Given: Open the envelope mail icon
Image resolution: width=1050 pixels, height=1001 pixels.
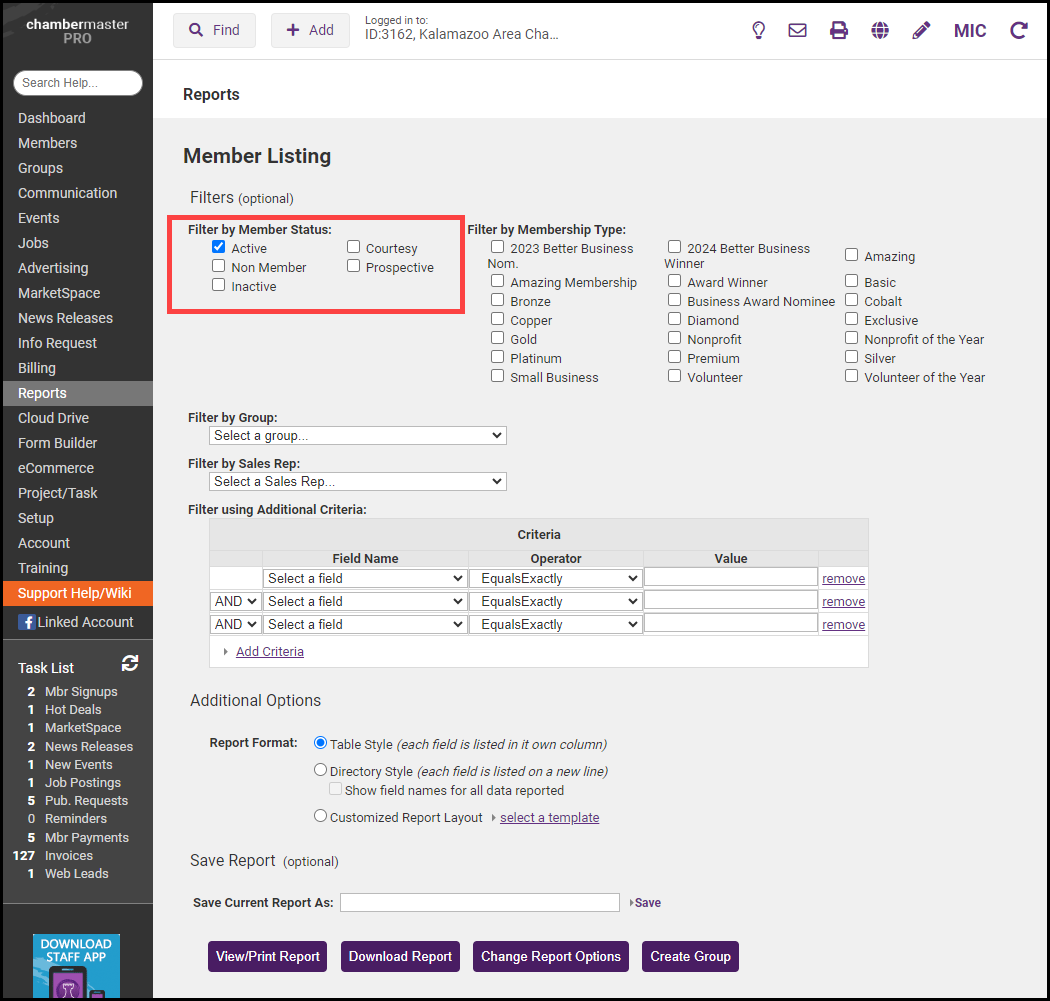Looking at the screenshot, I should pyautogui.click(x=797, y=30).
